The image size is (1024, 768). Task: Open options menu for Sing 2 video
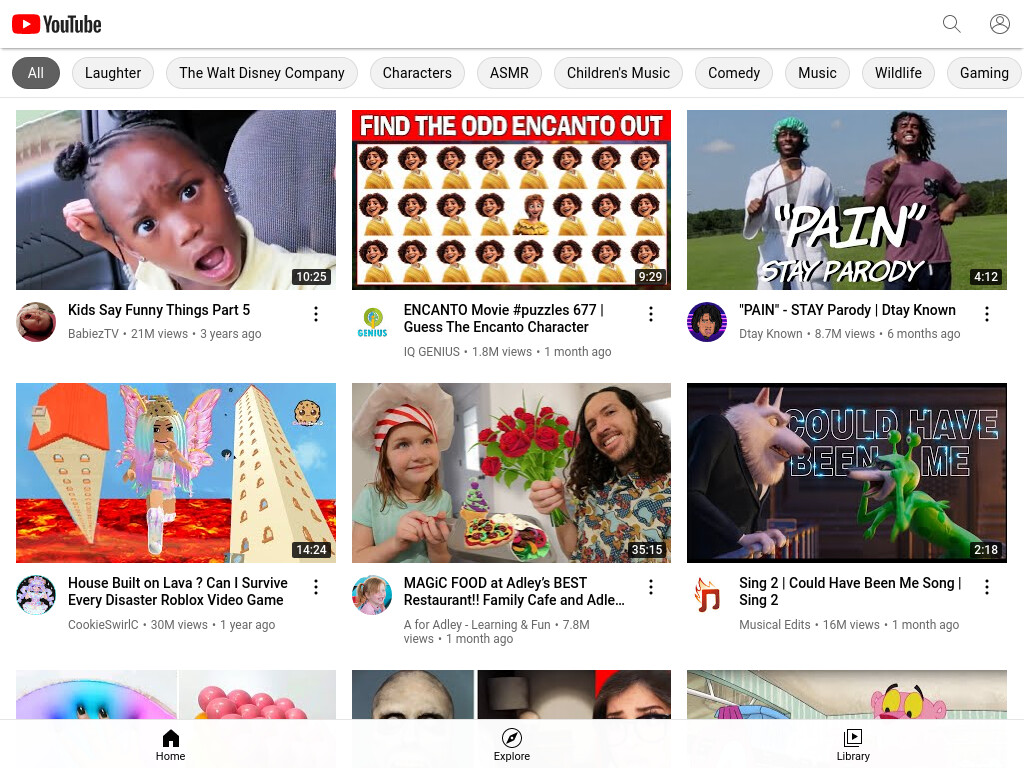[986, 587]
